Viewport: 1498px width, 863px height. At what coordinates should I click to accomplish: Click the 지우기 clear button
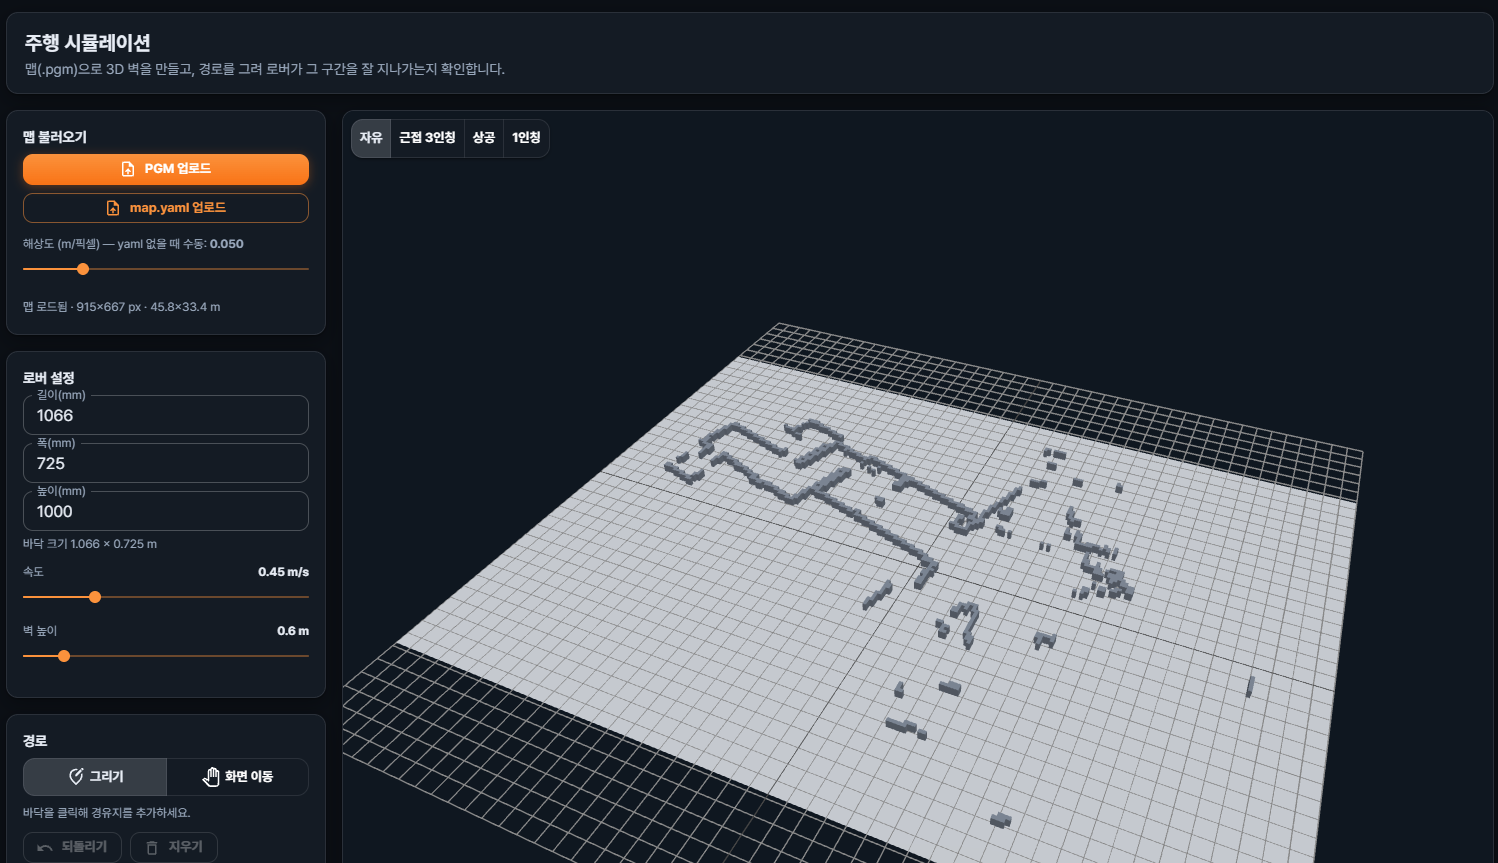[174, 847]
